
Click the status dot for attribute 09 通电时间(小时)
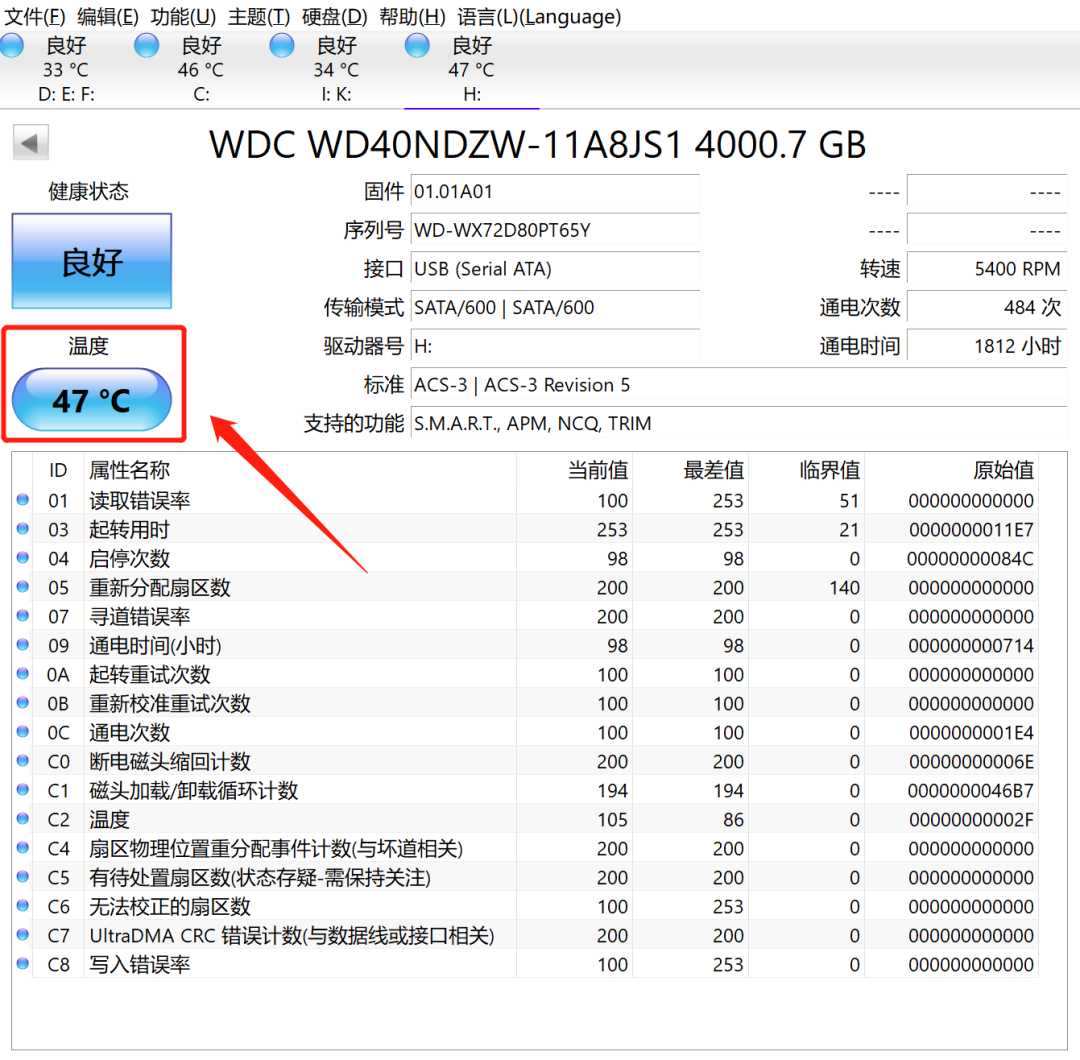coord(23,644)
